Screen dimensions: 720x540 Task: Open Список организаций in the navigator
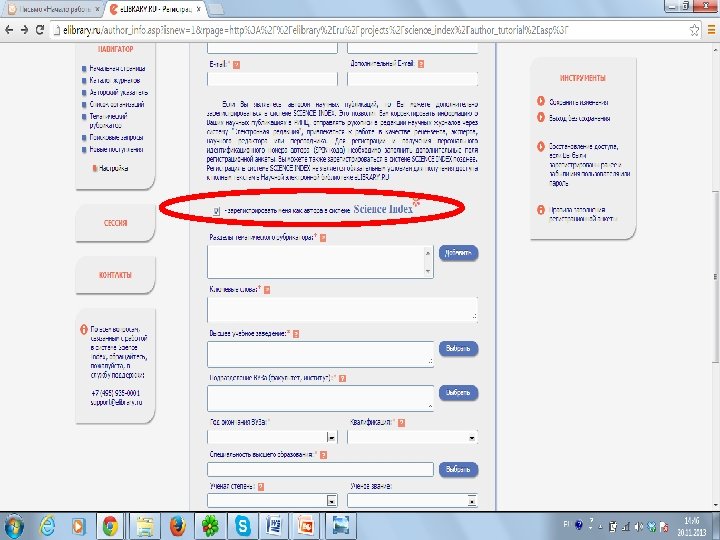[117, 104]
